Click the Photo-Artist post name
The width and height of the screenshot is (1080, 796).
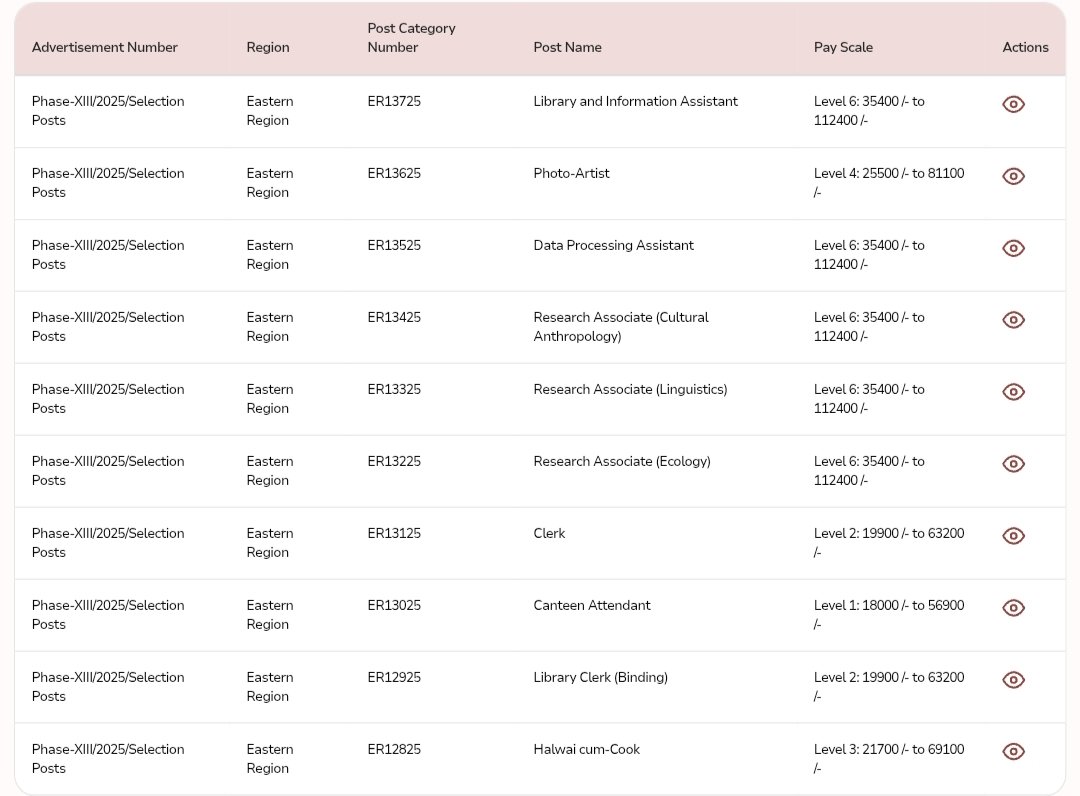point(571,173)
